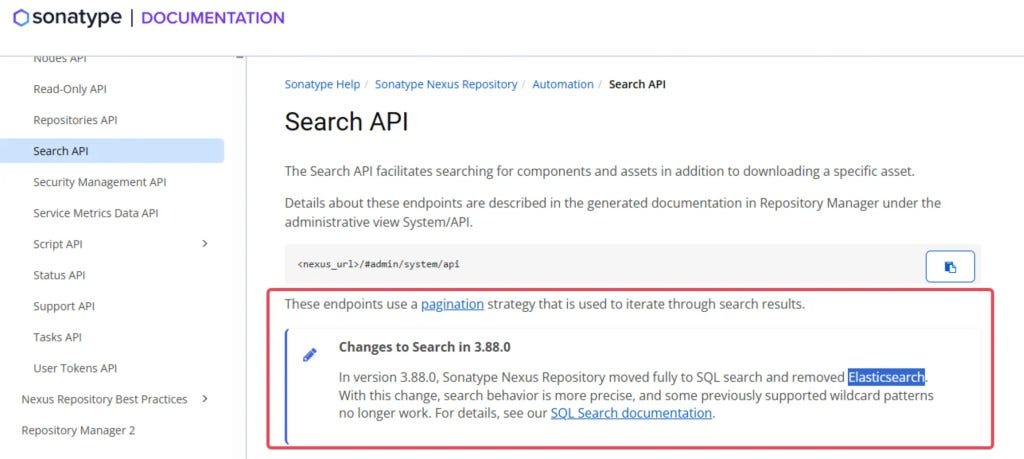Open Support API page

pyautogui.click(x=64, y=306)
